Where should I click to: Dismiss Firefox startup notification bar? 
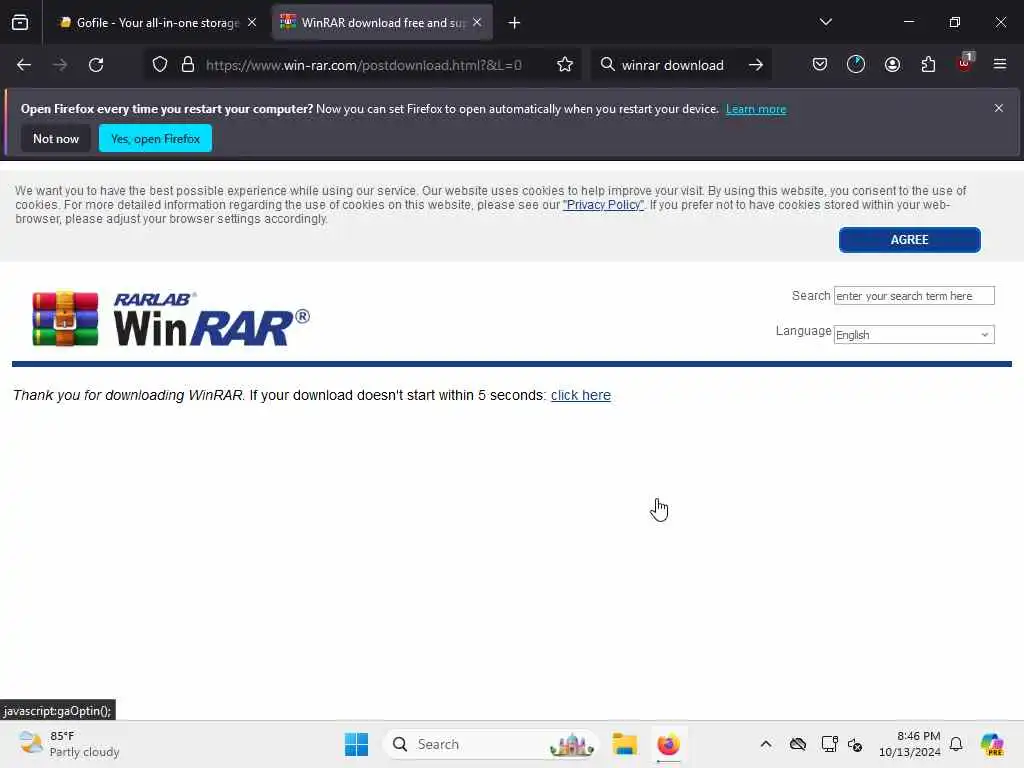point(999,108)
